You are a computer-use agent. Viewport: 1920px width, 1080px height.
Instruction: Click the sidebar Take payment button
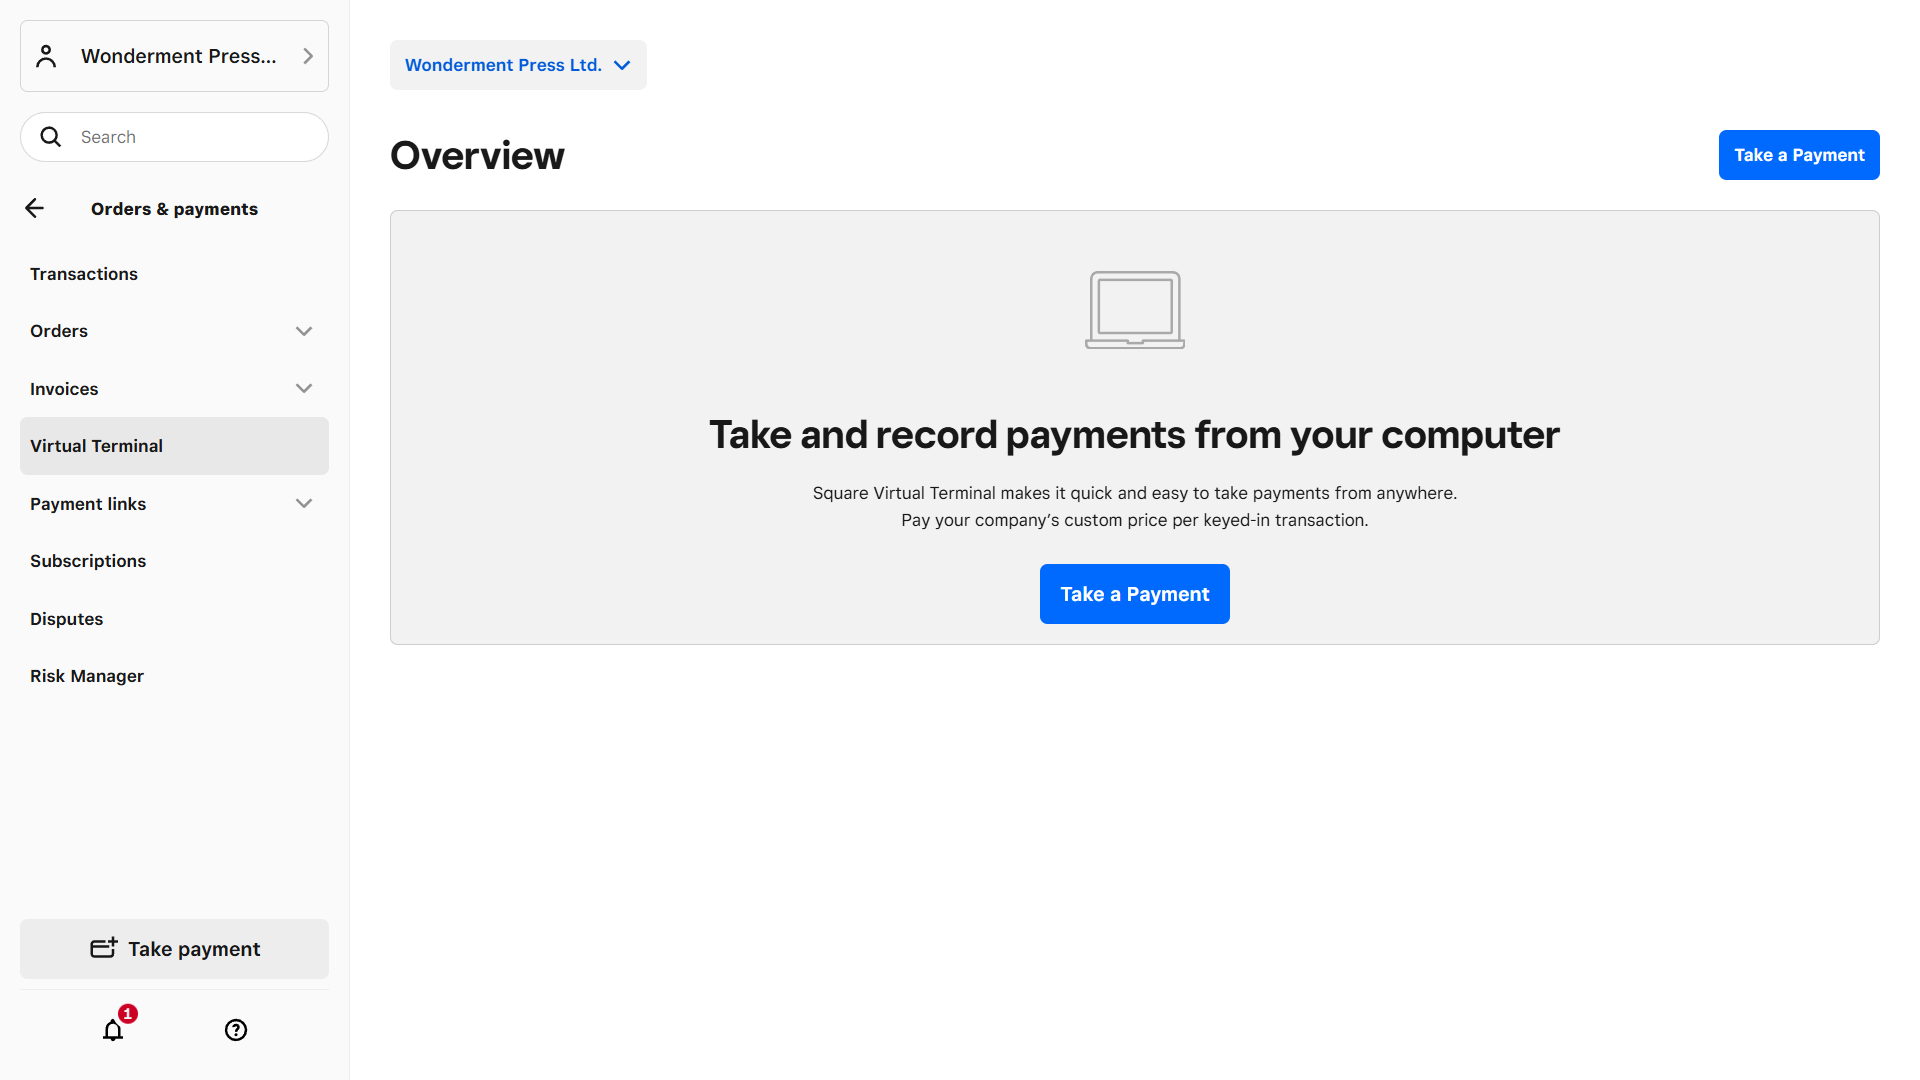tap(174, 949)
